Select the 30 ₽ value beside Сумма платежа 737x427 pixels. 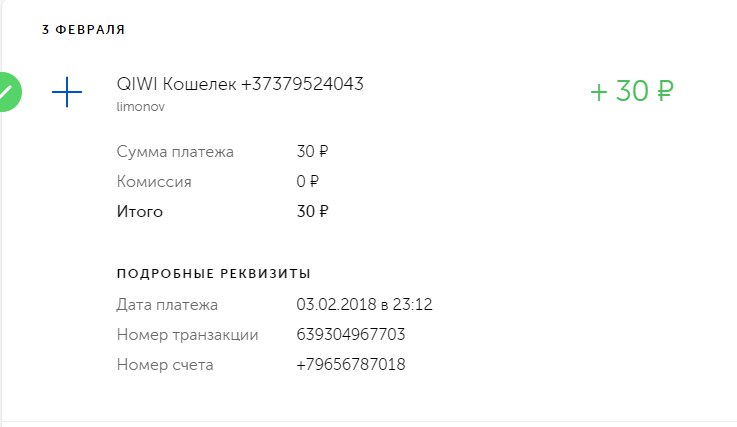point(312,152)
